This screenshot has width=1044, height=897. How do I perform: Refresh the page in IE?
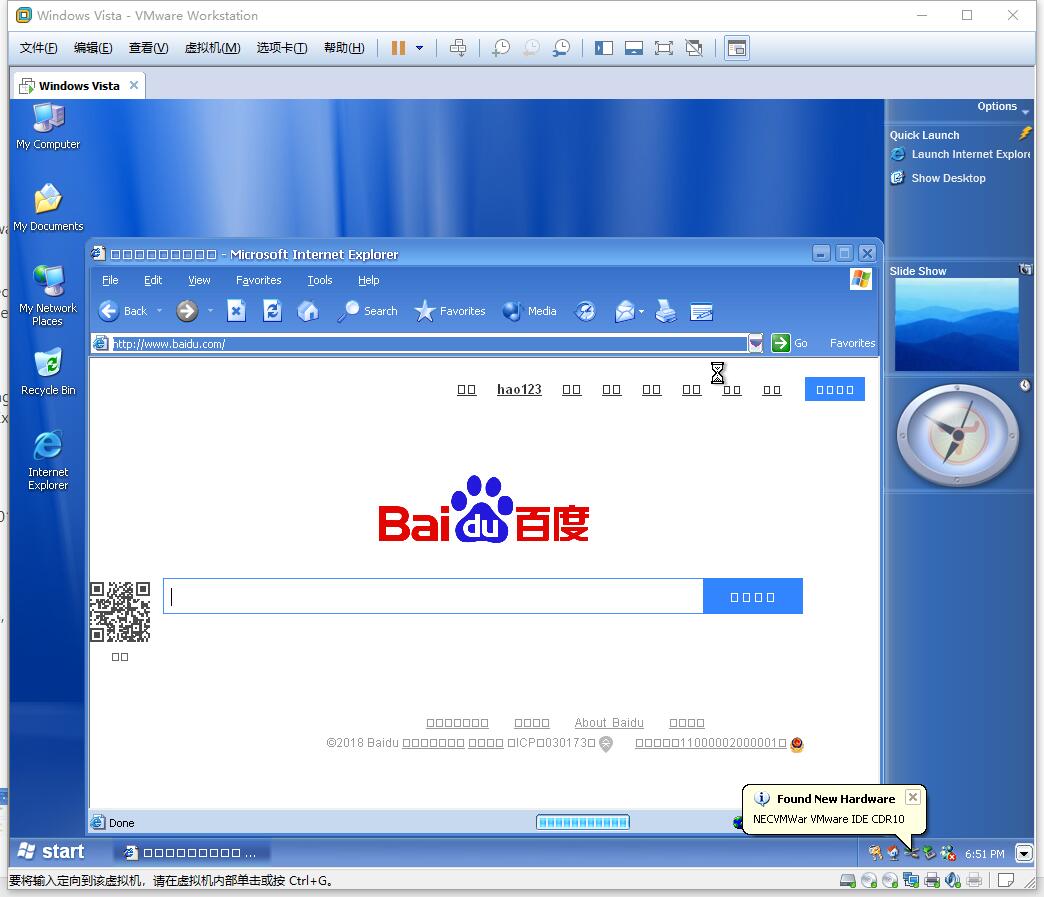click(272, 311)
